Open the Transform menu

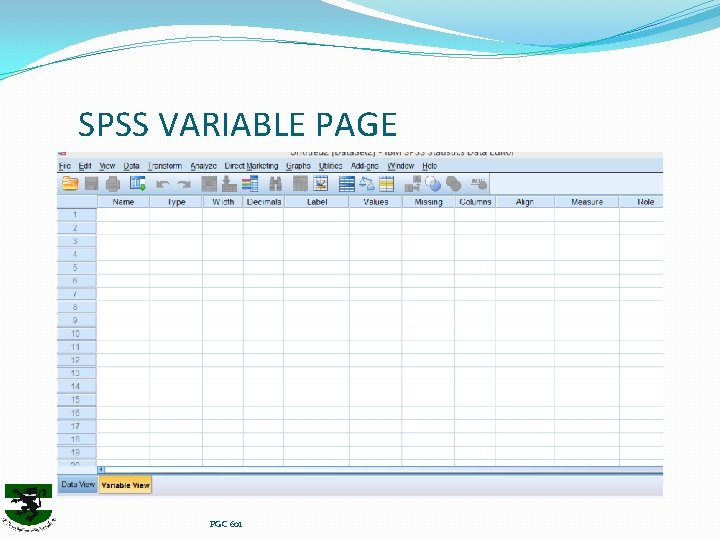coord(165,166)
